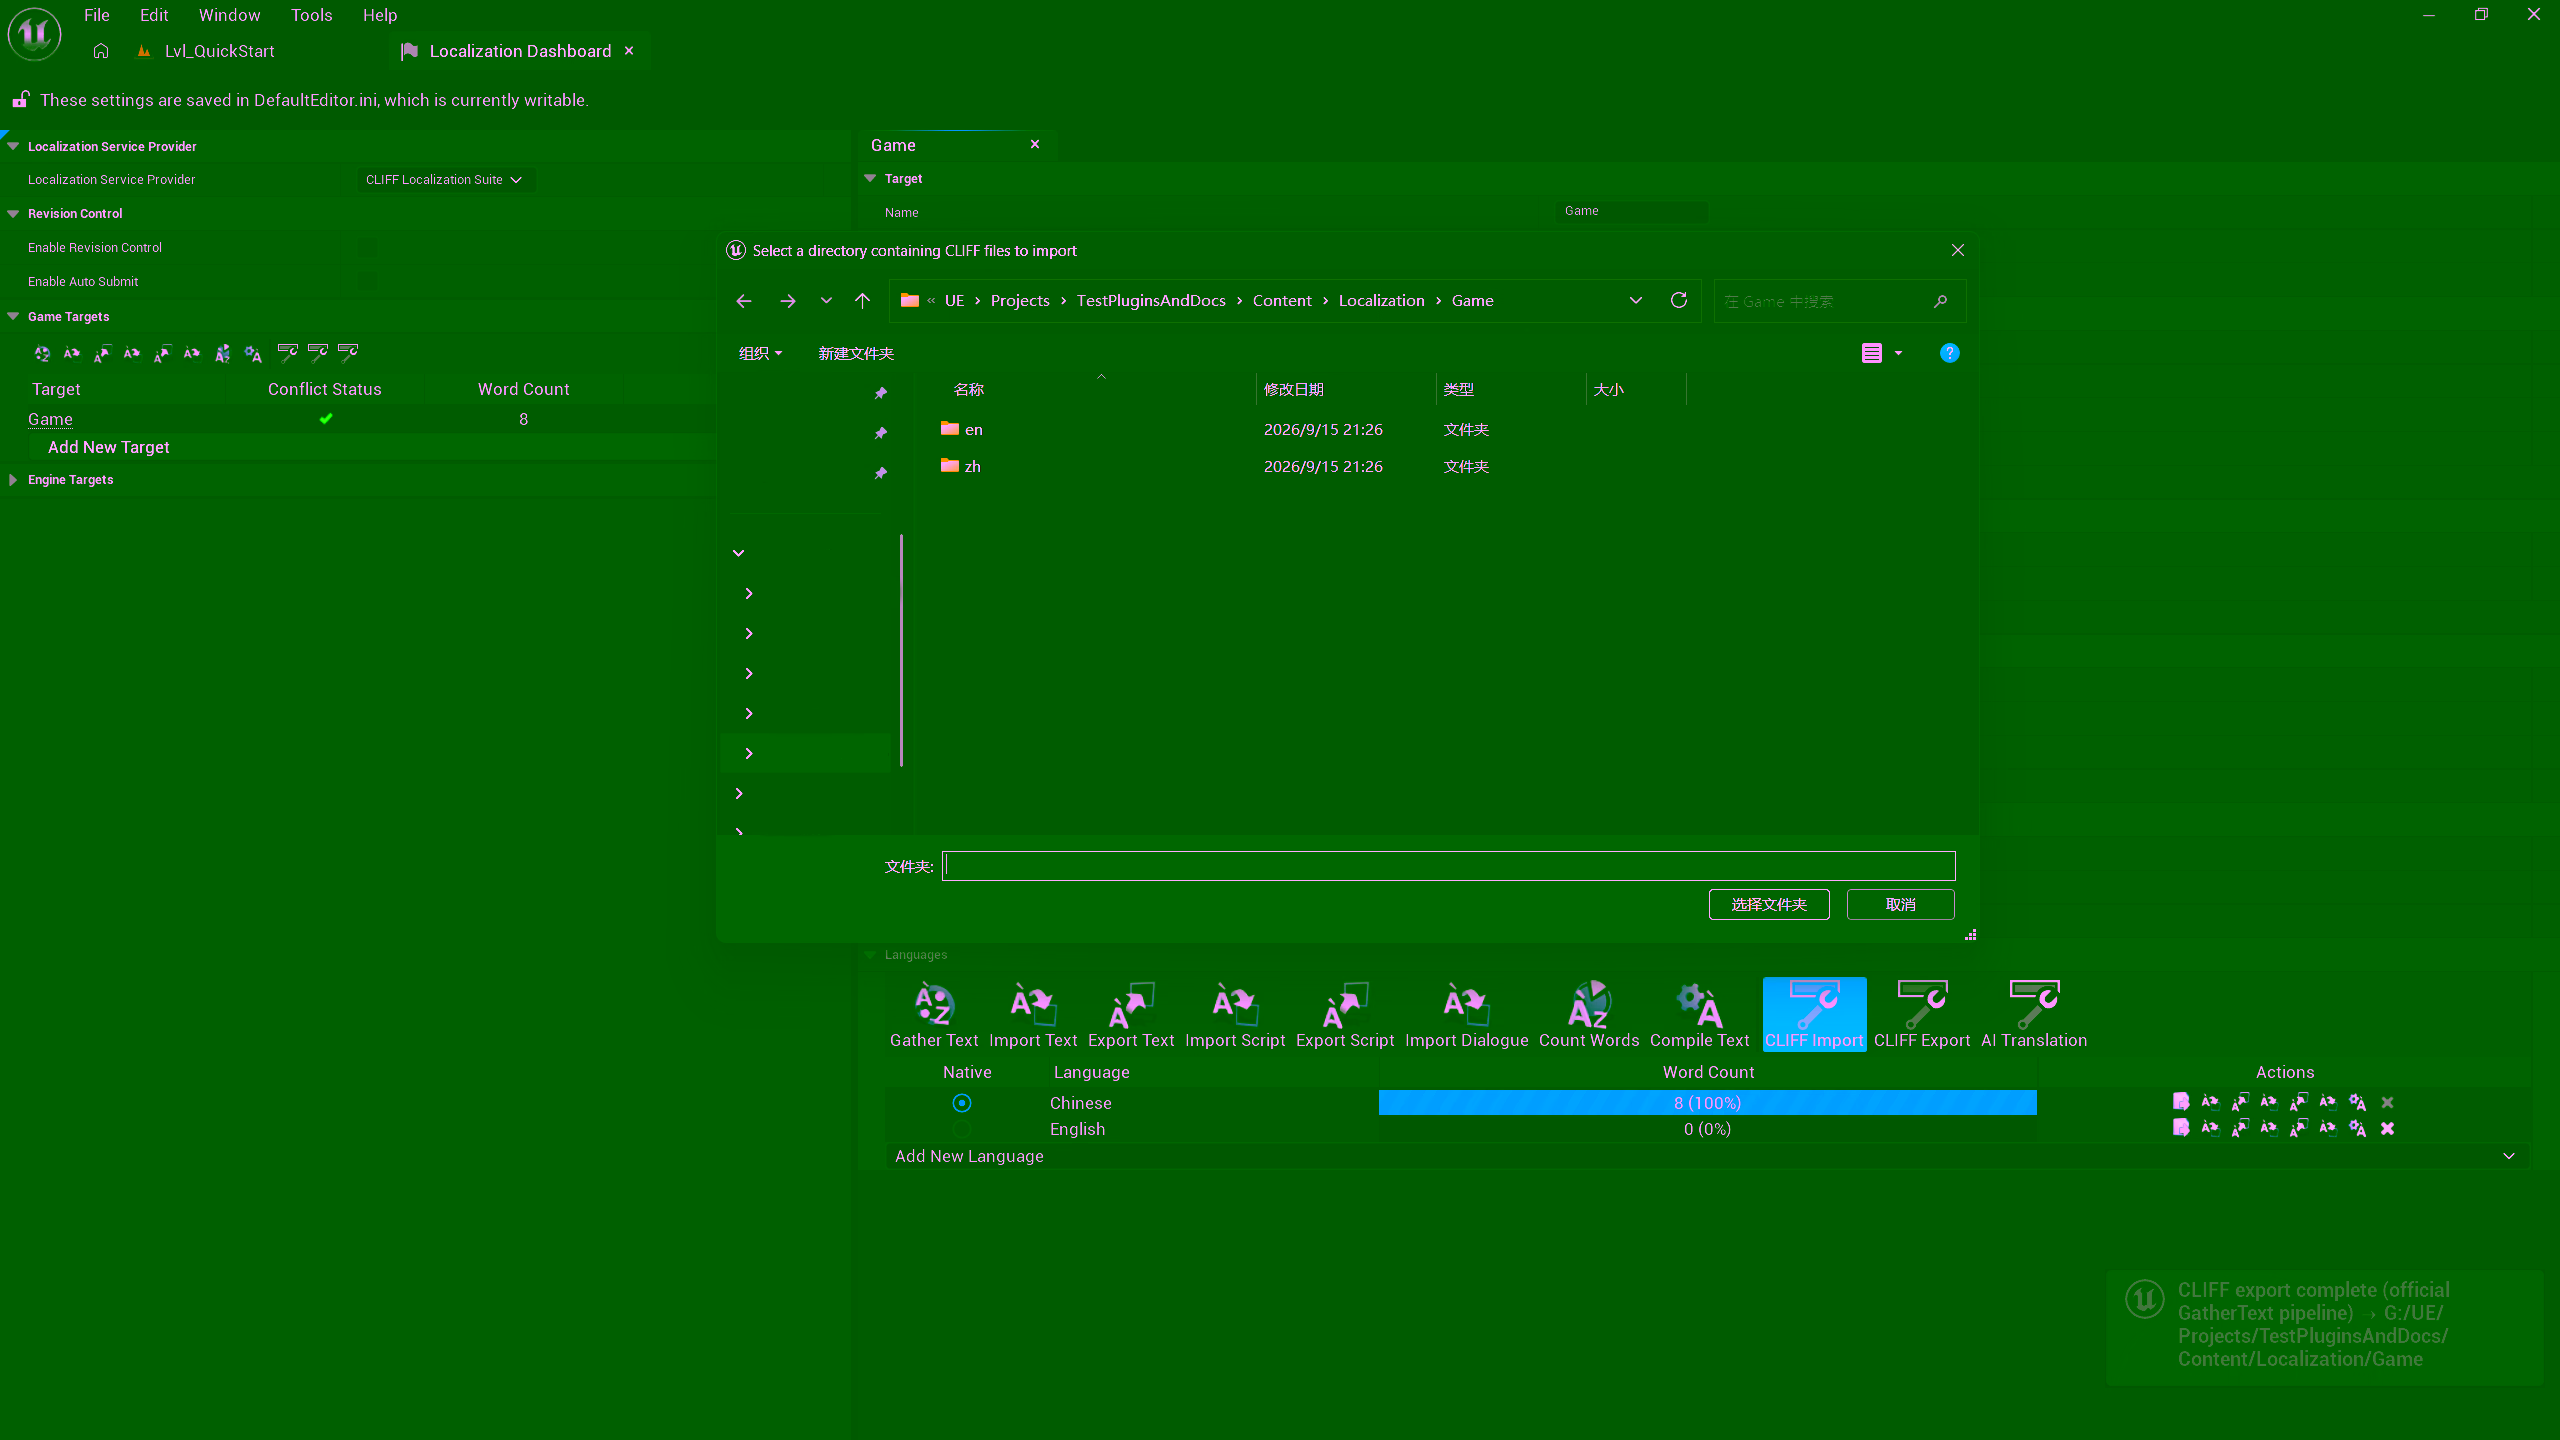The image size is (2560, 1440).
Task: Click Add New Target
Action: click(x=109, y=447)
